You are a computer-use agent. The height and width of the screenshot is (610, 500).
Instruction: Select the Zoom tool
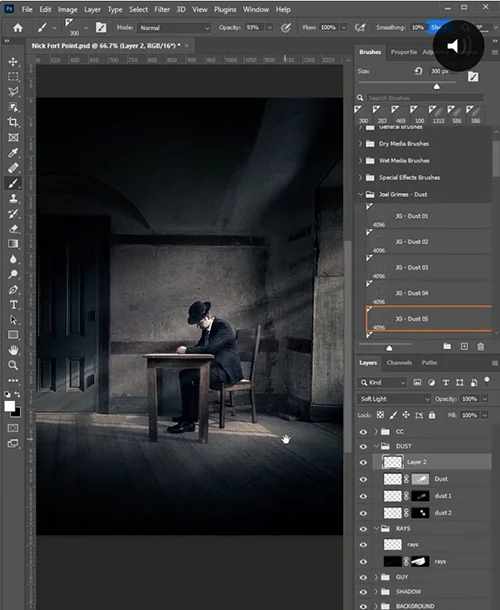pyautogui.click(x=13, y=365)
